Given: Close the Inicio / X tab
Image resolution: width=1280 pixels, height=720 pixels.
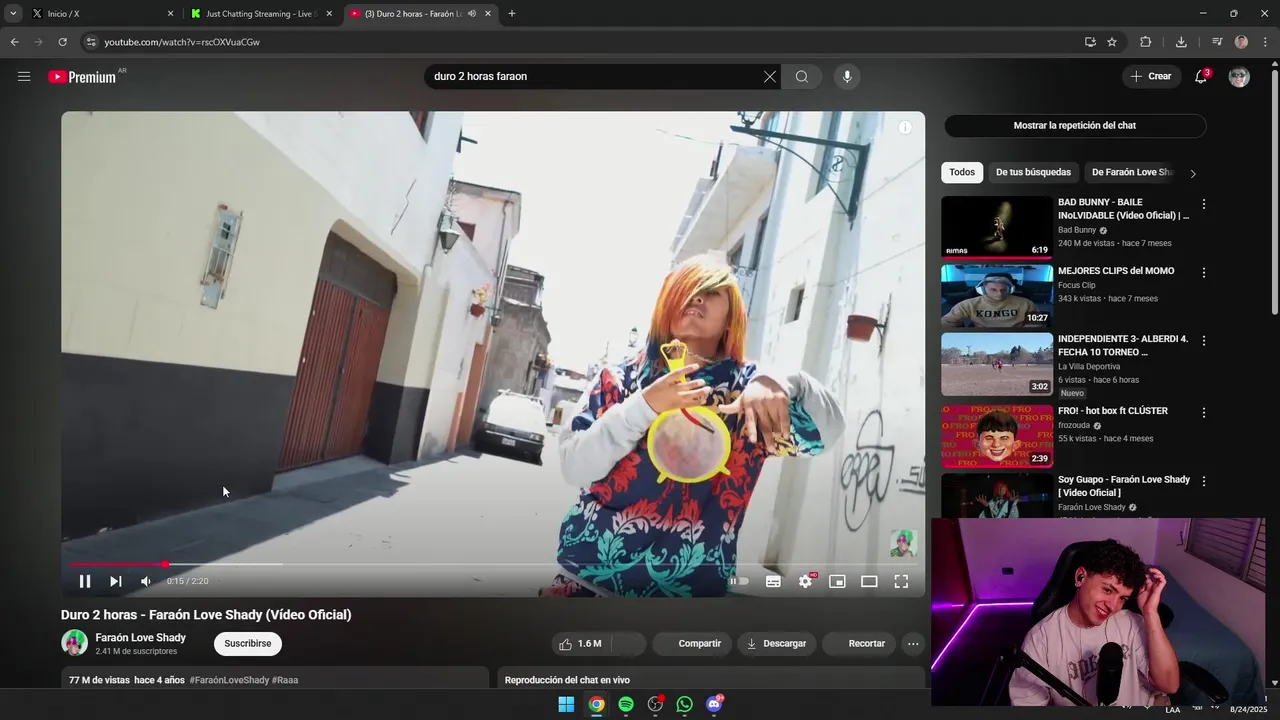Looking at the screenshot, I should 170,14.
